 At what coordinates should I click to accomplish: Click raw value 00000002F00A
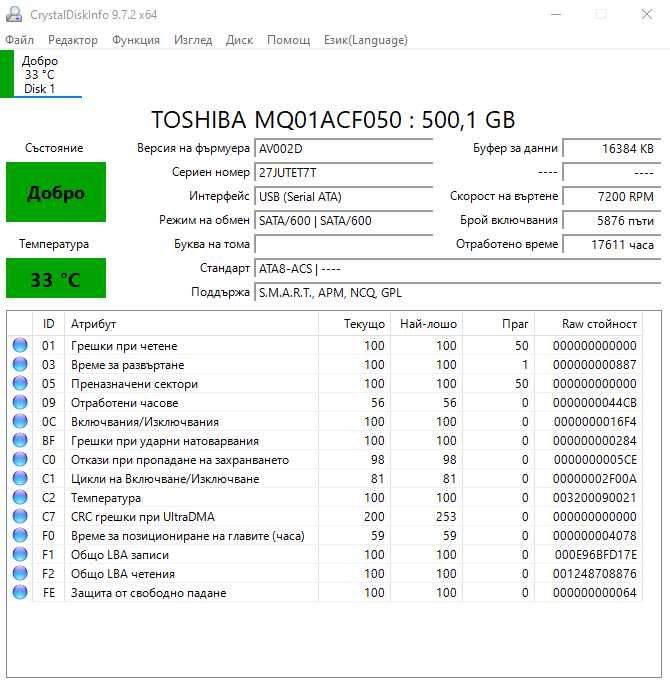(x=595, y=479)
